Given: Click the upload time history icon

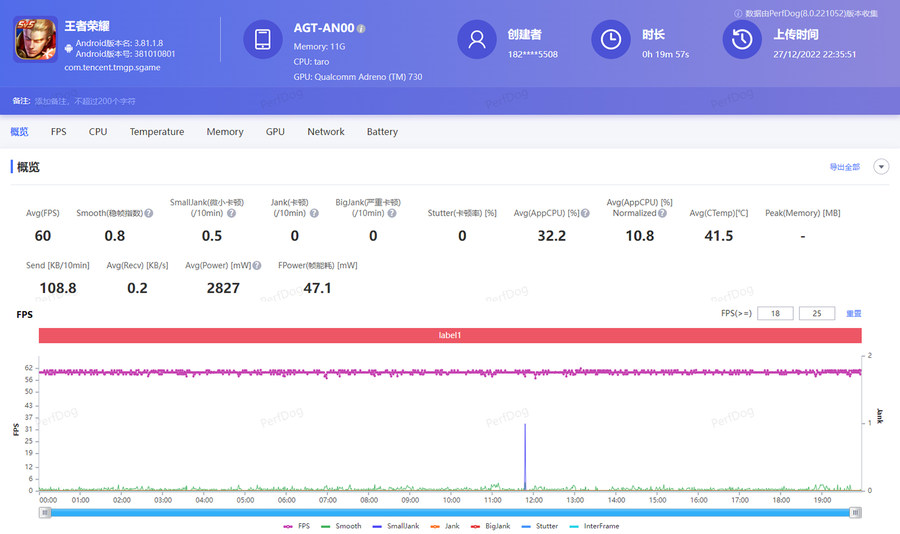Looking at the screenshot, I should pos(742,40).
